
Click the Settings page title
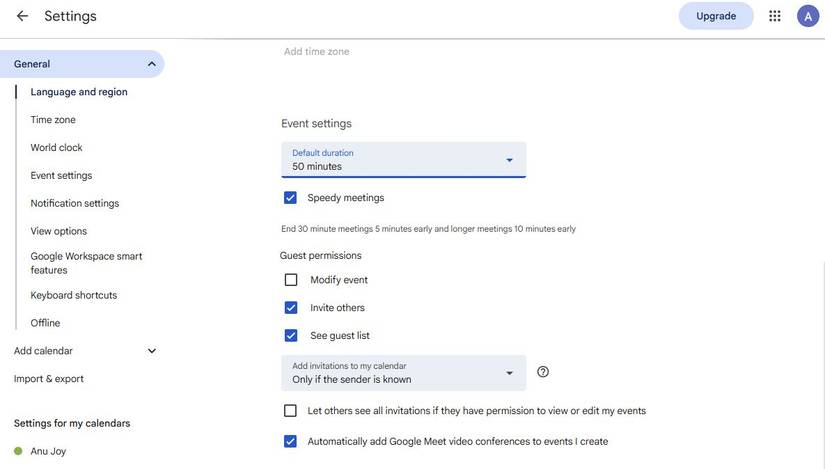click(71, 16)
